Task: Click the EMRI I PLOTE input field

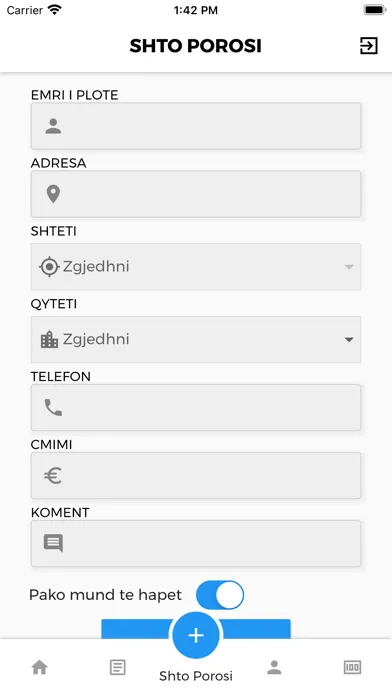Action: click(x=196, y=126)
